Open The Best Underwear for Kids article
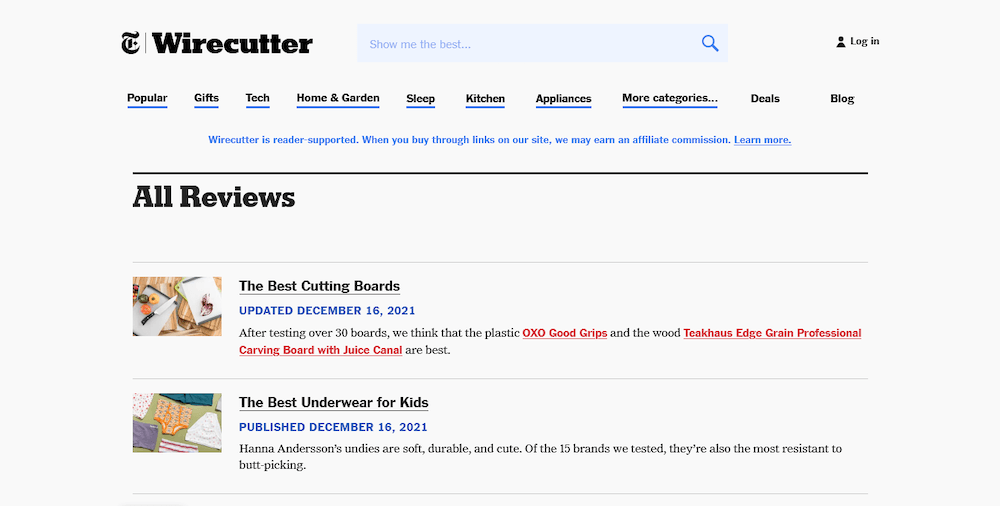The image size is (1000, 506). (x=334, y=403)
